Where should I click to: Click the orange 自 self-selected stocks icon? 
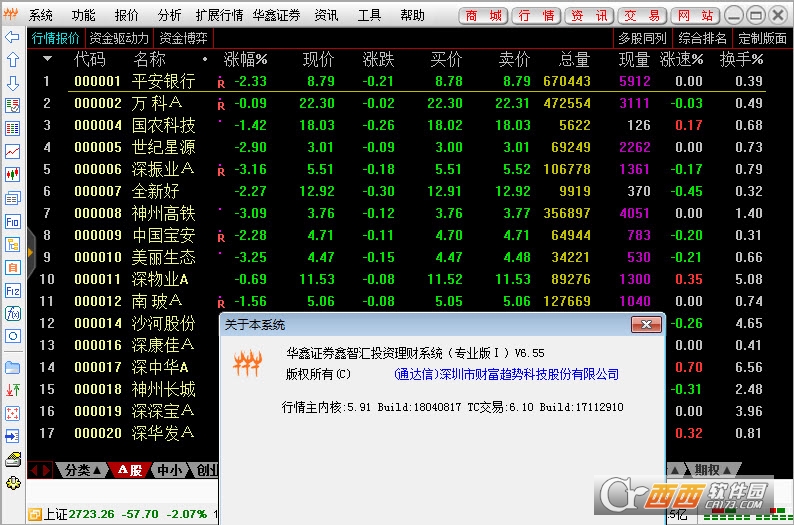[x=12, y=267]
